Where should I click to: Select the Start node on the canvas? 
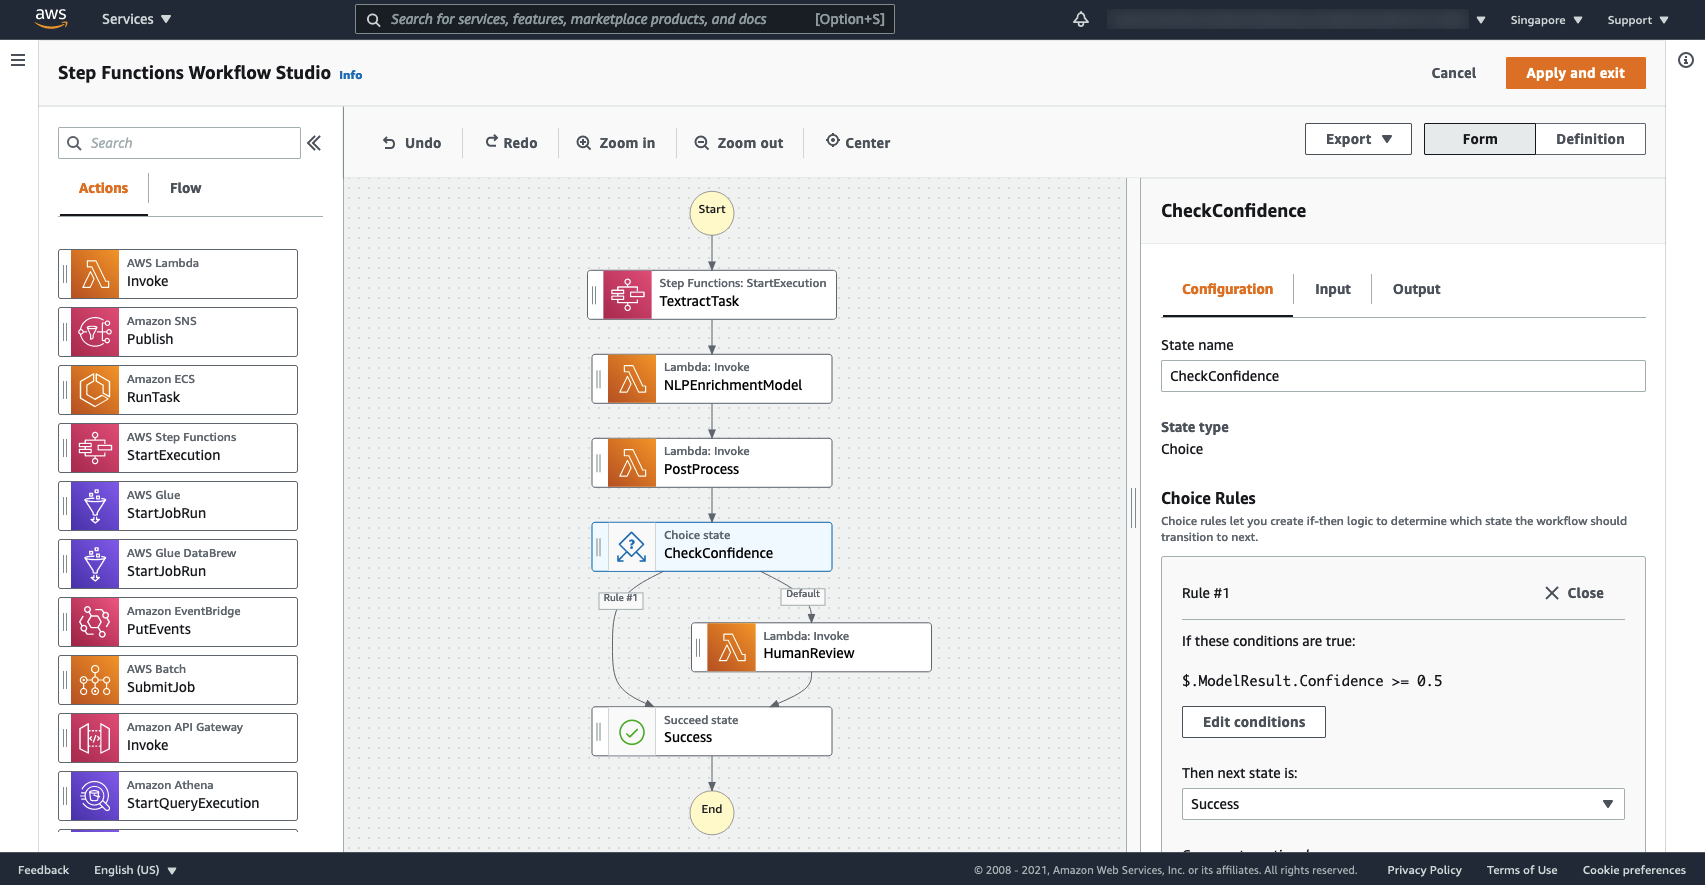click(712, 212)
